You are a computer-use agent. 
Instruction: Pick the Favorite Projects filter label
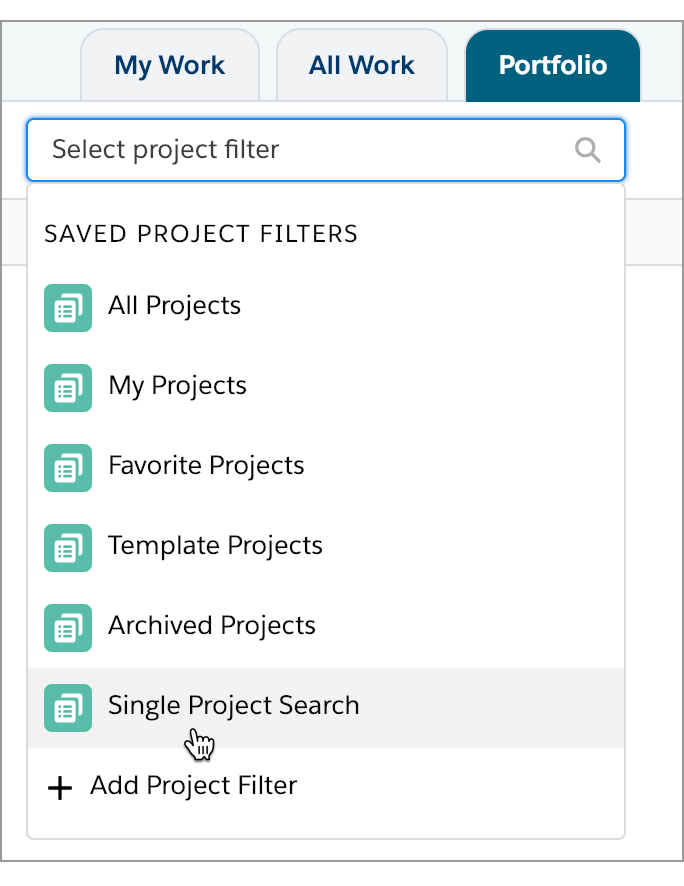(206, 466)
